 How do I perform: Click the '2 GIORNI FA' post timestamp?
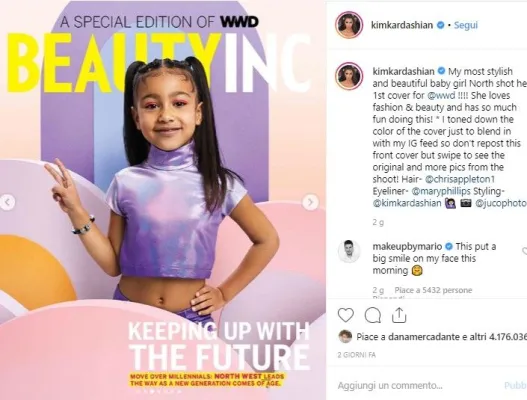point(357,355)
